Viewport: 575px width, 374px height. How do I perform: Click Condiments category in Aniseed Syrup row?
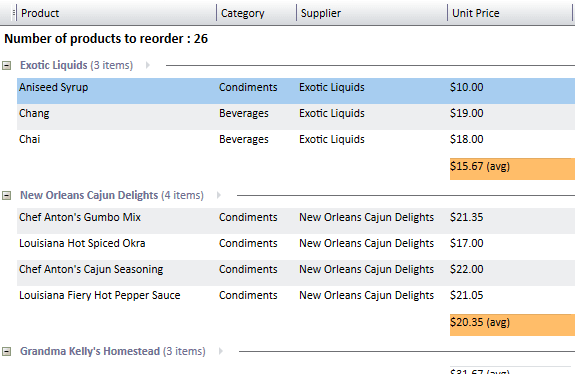pos(248,87)
